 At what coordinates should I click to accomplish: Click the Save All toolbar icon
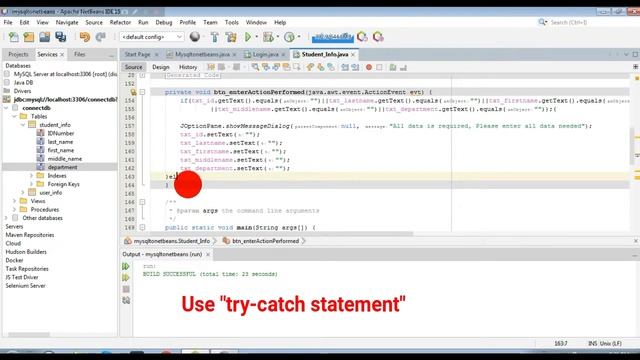coord(61,37)
